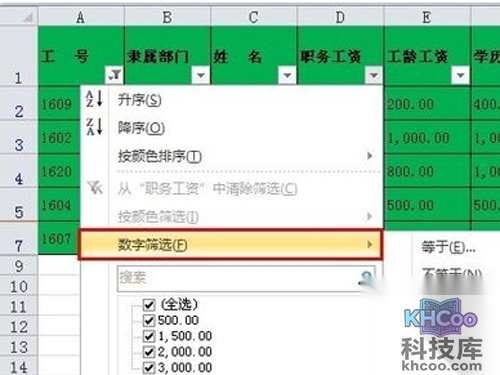The width and height of the screenshot is (500, 375).
Task: Click cell containing 1604
Action: (59, 204)
